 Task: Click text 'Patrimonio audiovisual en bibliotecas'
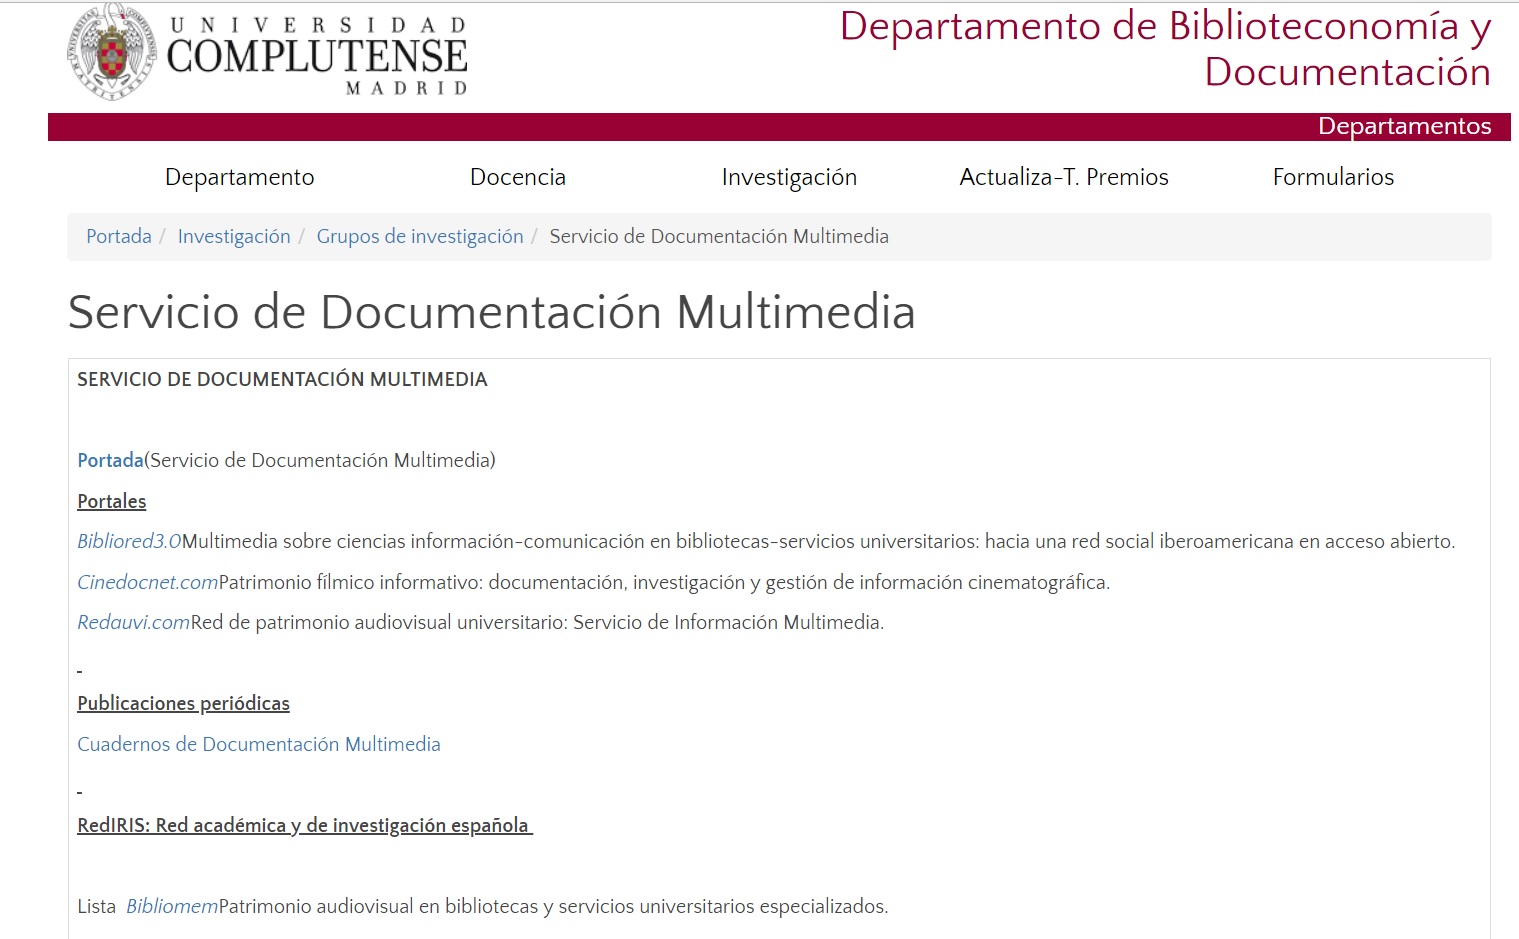click(x=553, y=906)
